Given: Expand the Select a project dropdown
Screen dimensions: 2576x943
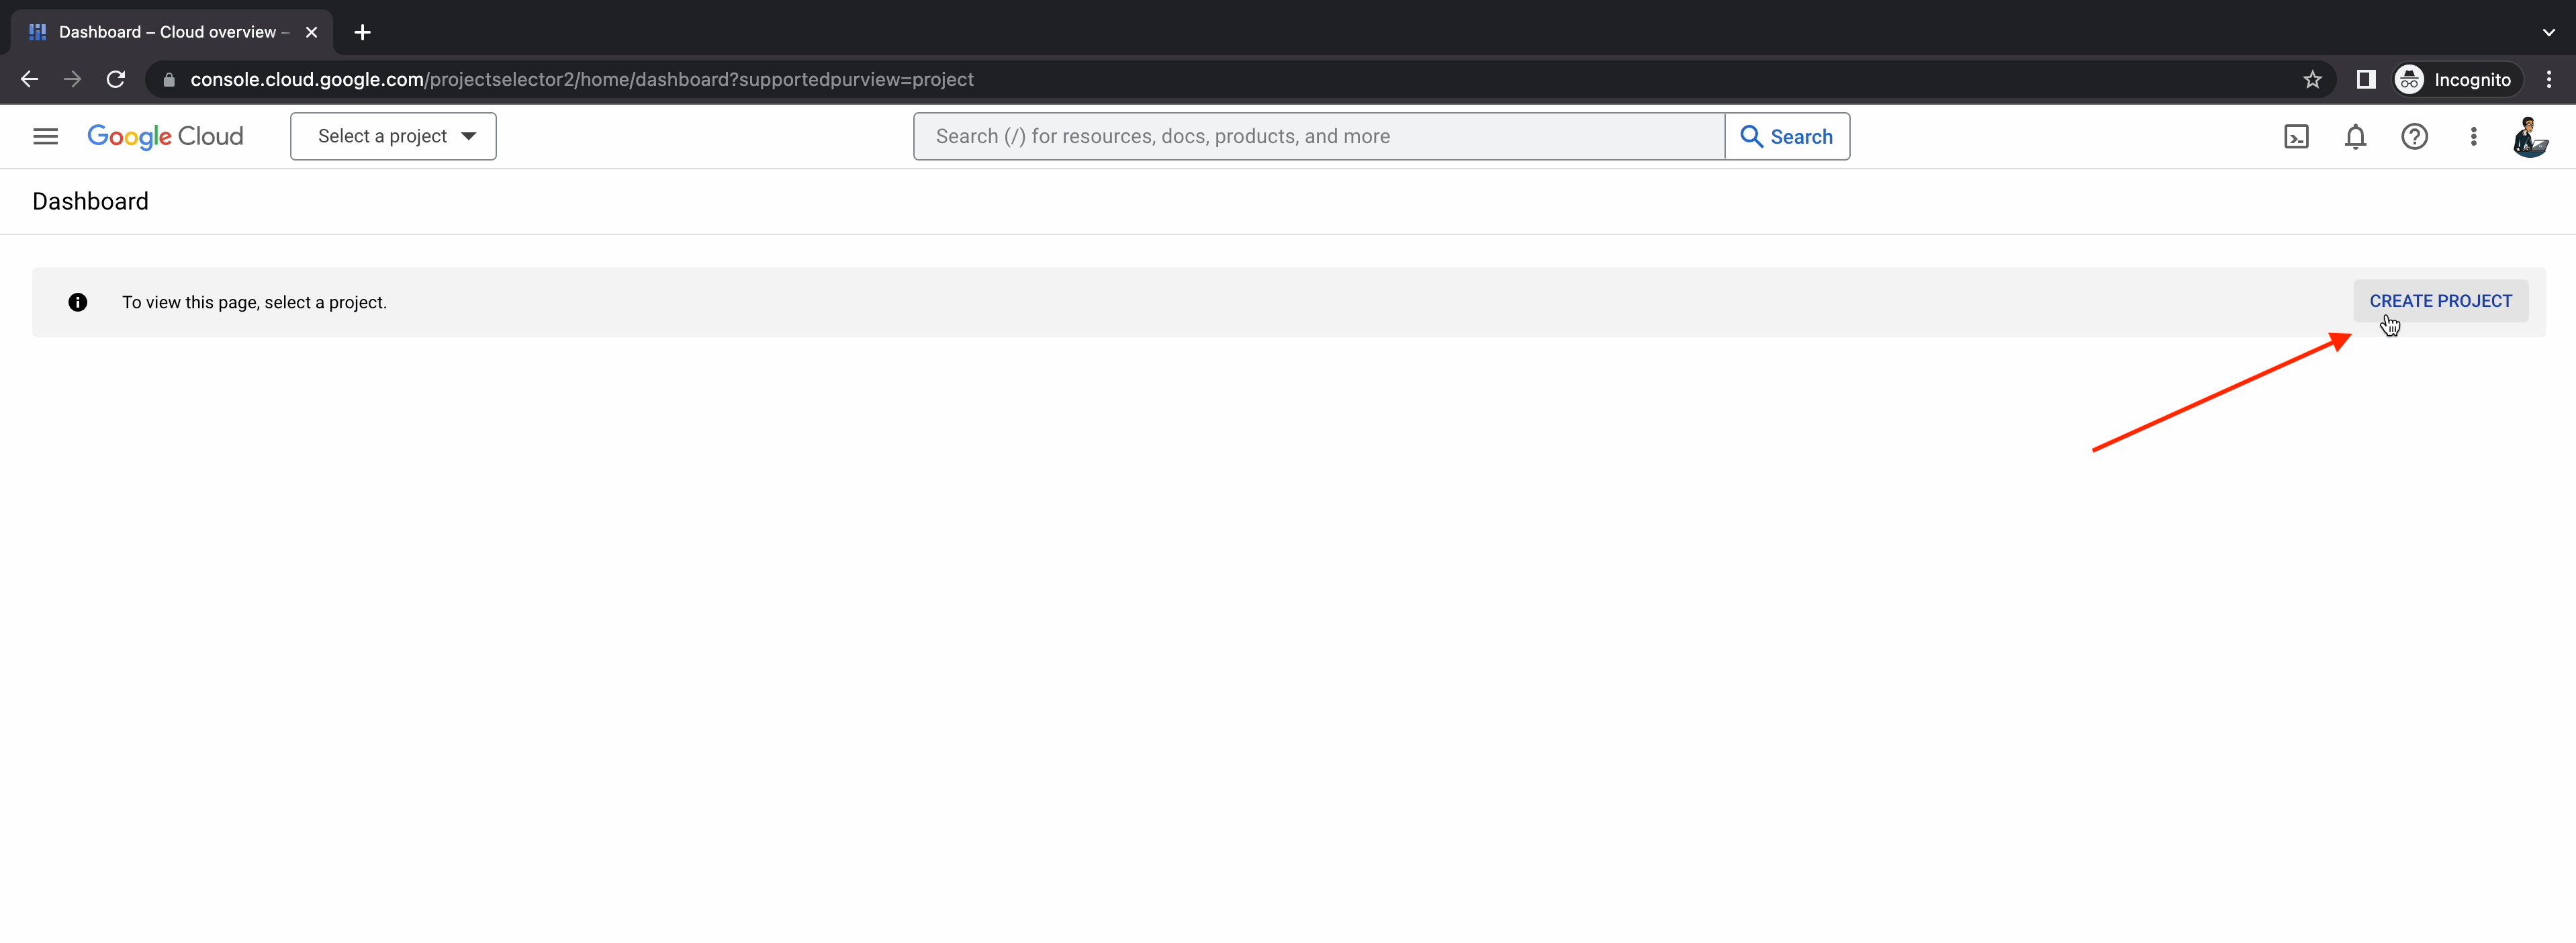Looking at the screenshot, I should pos(393,136).
